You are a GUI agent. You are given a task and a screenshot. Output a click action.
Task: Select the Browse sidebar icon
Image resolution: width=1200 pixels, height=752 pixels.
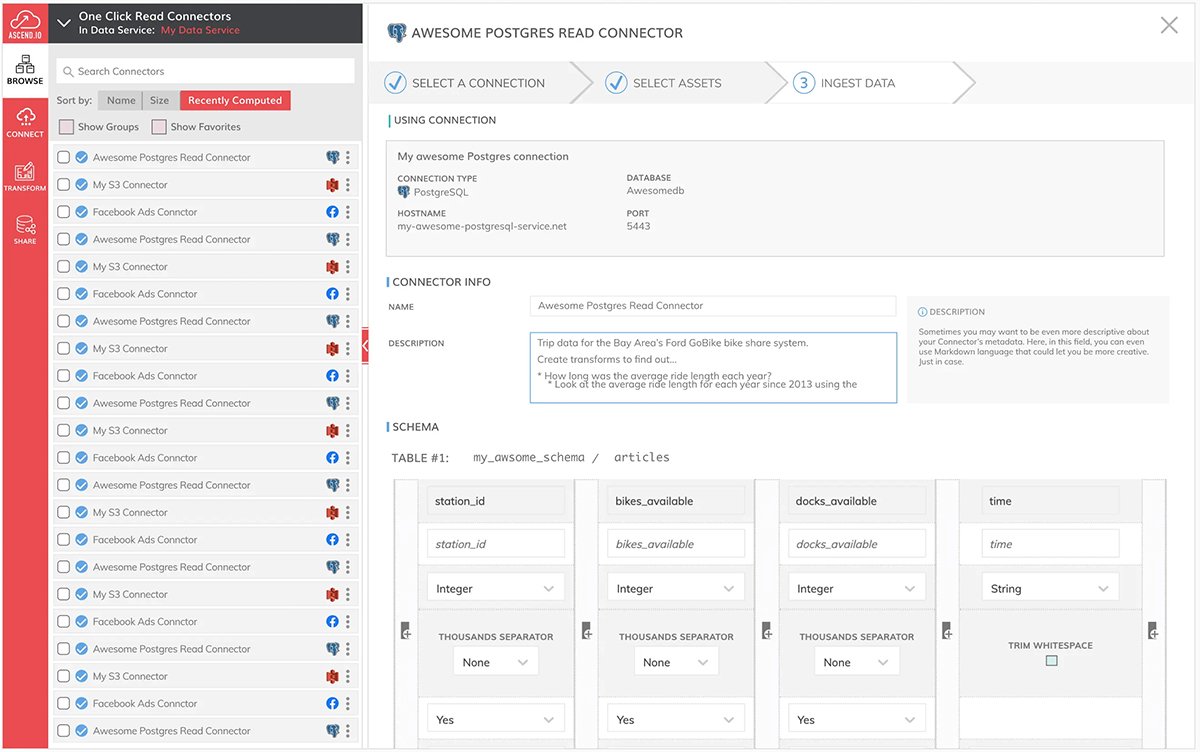[23, 69]
